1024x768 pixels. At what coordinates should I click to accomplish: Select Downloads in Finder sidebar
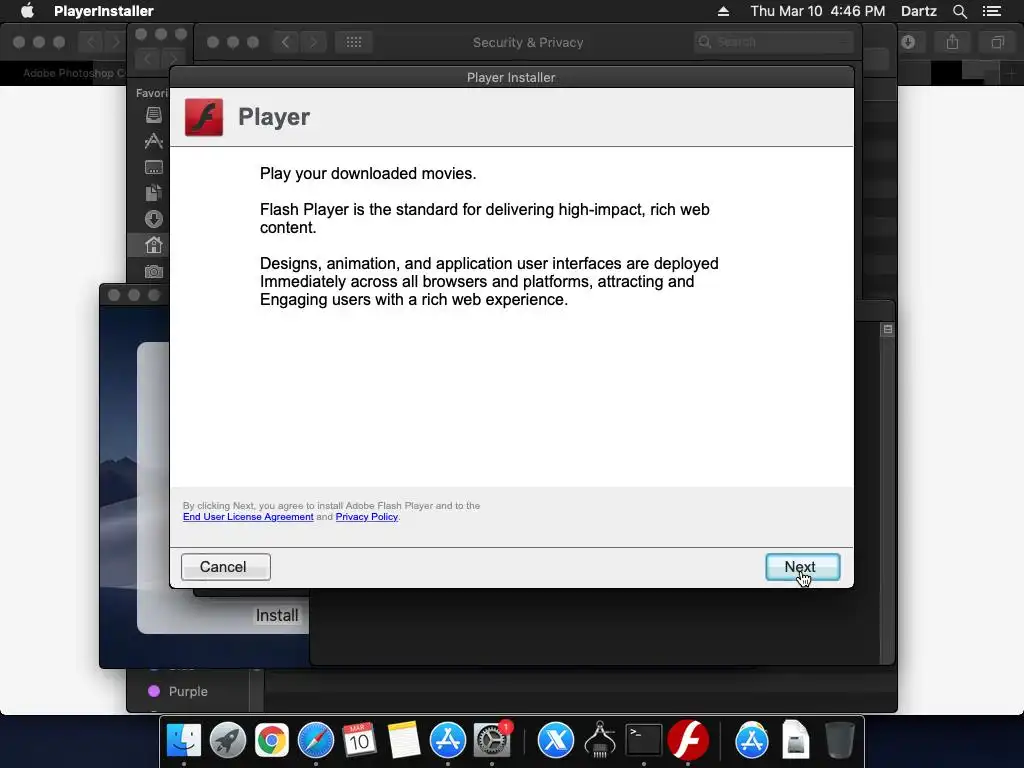[x=153, y=219]
